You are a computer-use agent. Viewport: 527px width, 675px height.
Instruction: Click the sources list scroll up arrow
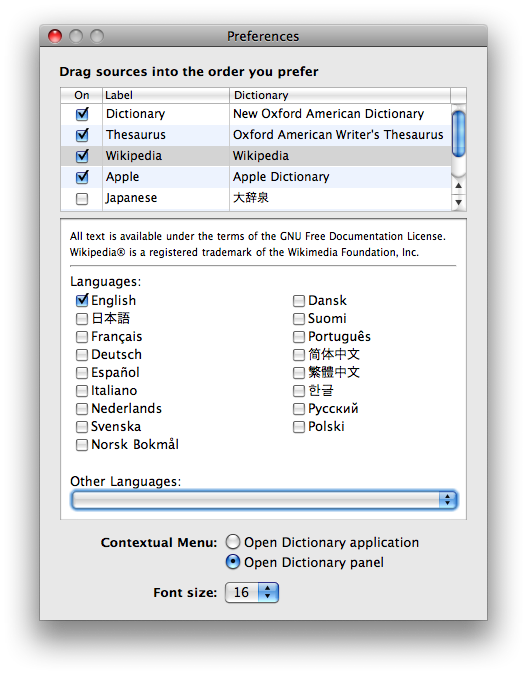pyautogui.click(x=459, y=186)
